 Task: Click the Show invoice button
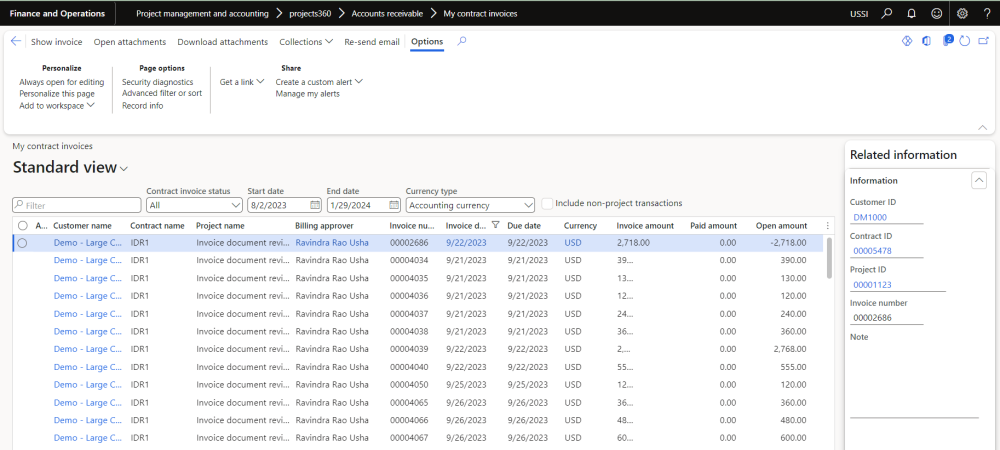click(x=56, y=42)
